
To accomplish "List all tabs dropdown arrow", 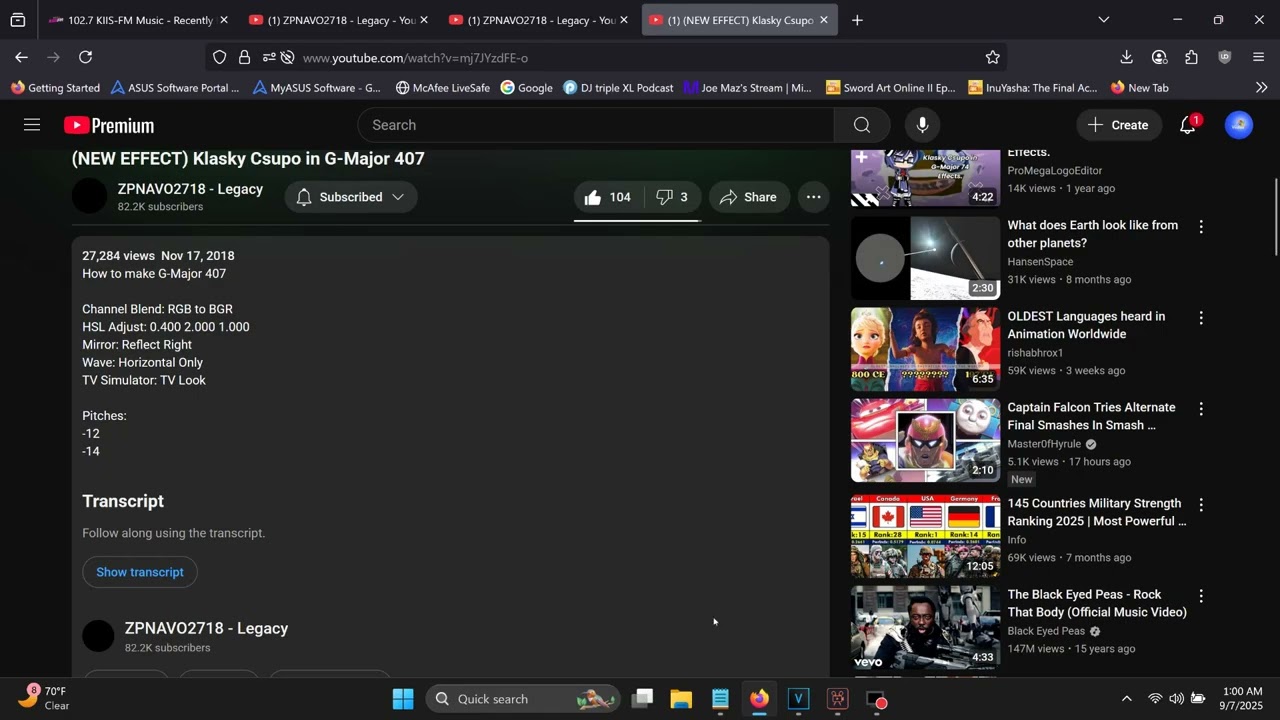I will point(1103,20).
